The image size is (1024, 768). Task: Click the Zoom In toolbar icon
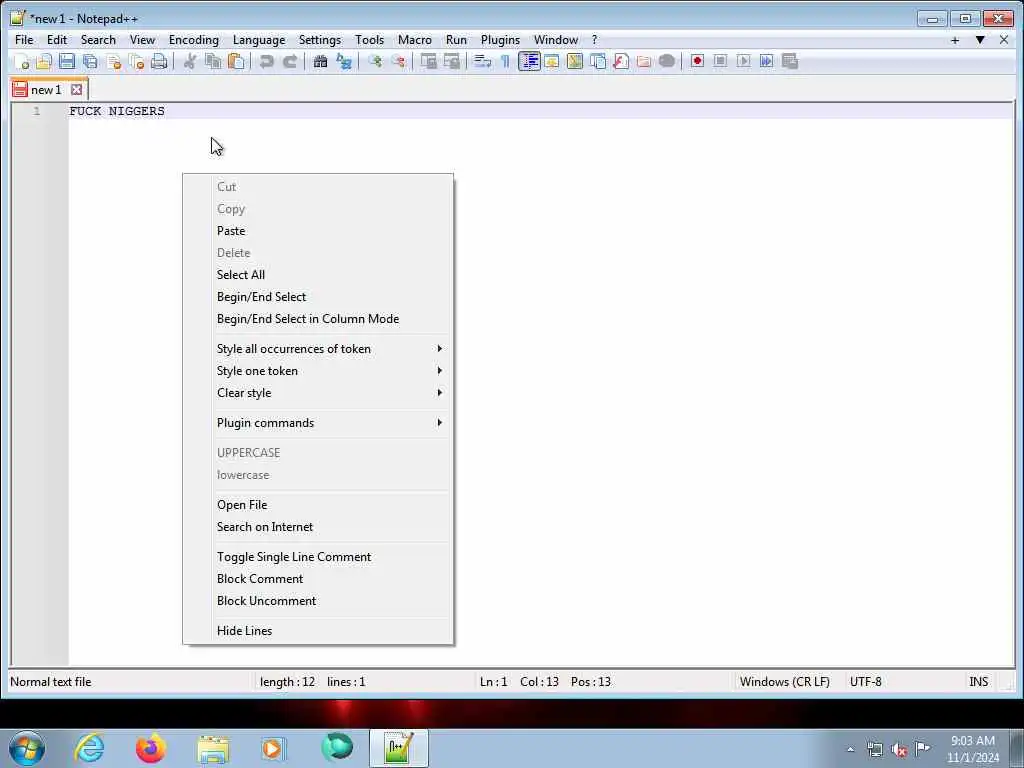[x=375, y=61]
